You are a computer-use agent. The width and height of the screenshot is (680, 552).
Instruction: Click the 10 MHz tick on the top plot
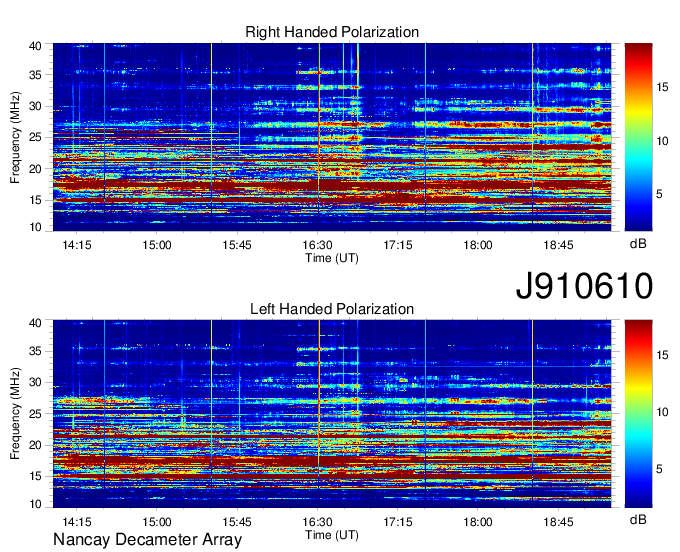pos(35,227)
